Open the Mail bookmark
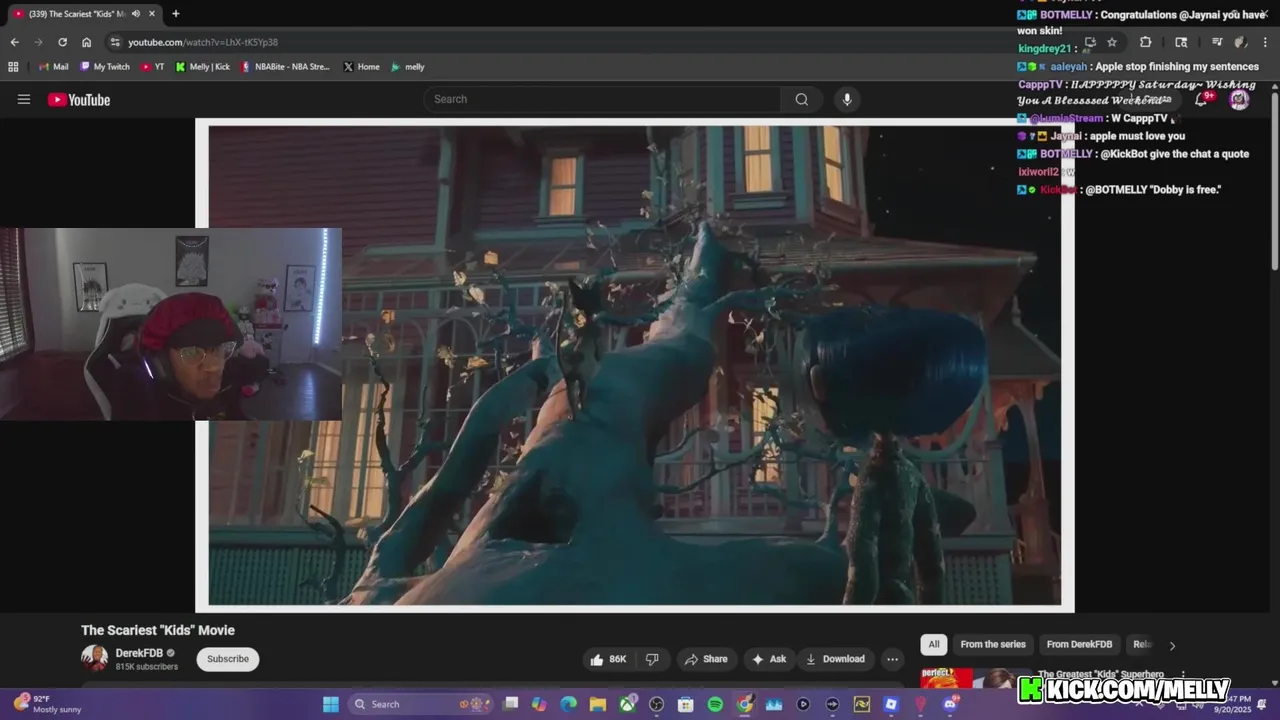1280x720 pixels. pyautogui.click(x=53, y=67)
